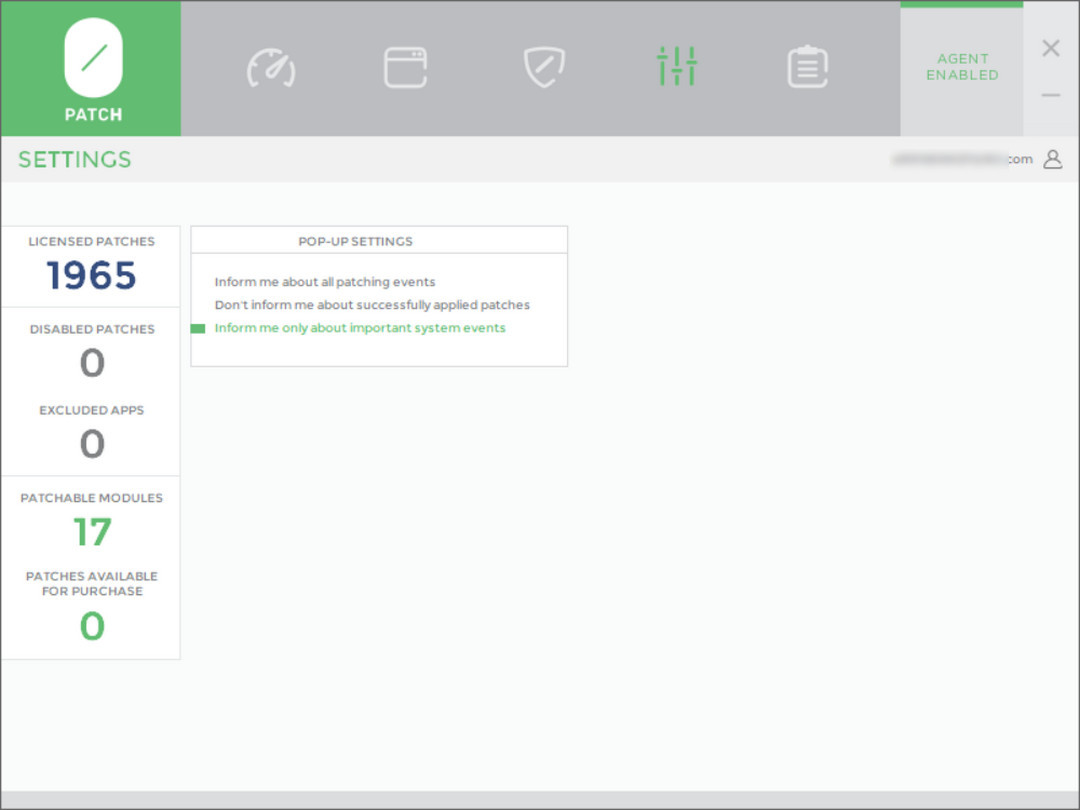Close the 0patch console window
1080x810 pixels.
click(x=1051, y=48)
